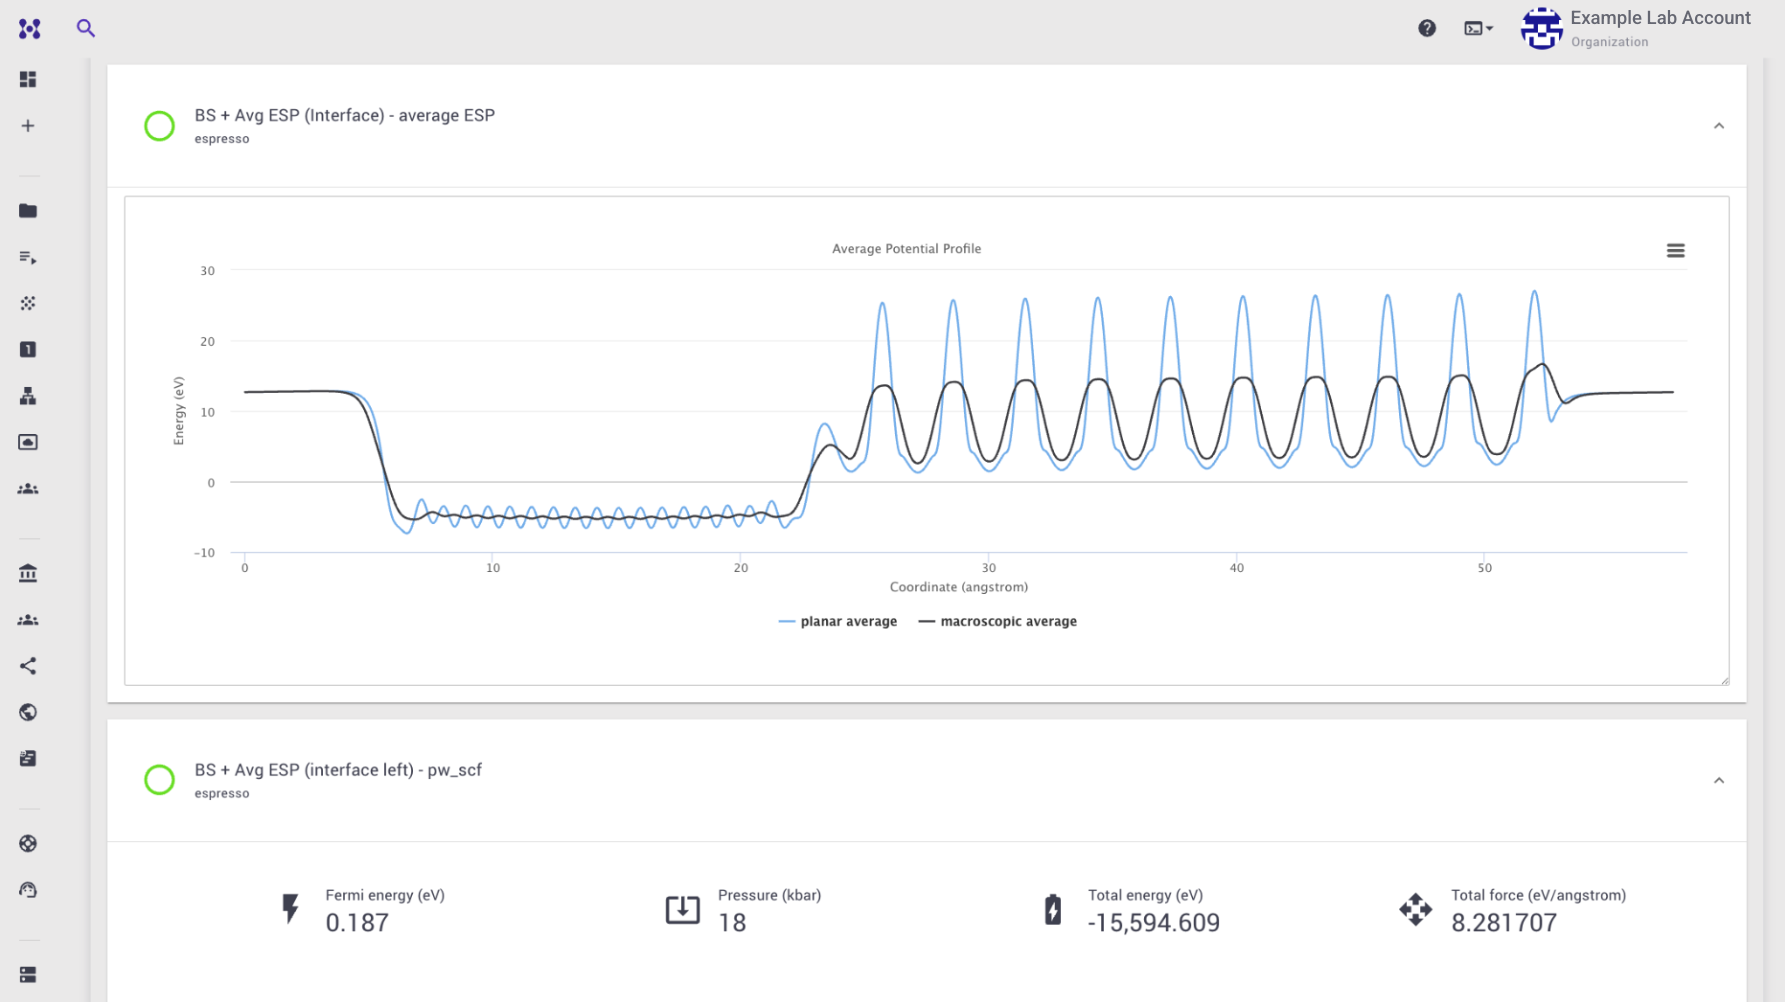Click the green status circle of pw_scf
Screen dimensions: 1785x1002
159,780
